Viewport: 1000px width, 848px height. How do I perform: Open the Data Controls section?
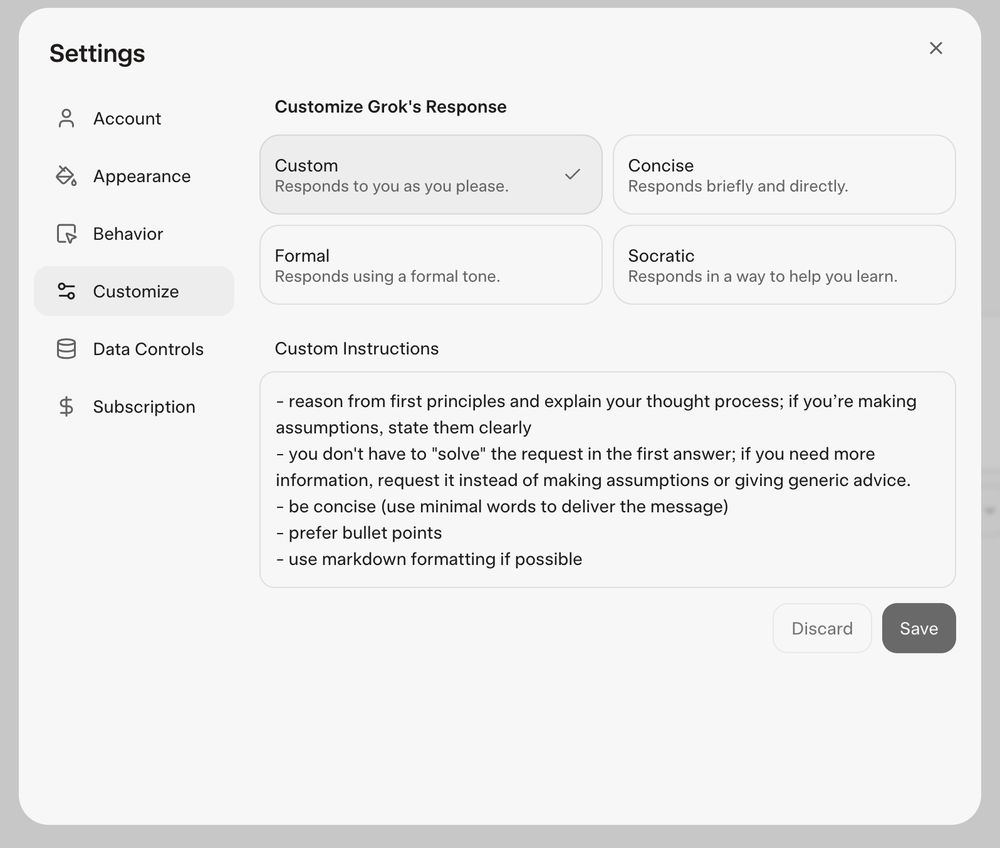point(148,349)
